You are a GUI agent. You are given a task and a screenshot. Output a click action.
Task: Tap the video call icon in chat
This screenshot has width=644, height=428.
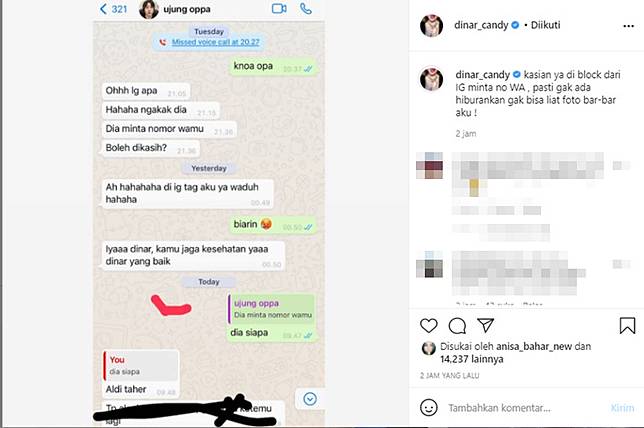pos(279,9)
